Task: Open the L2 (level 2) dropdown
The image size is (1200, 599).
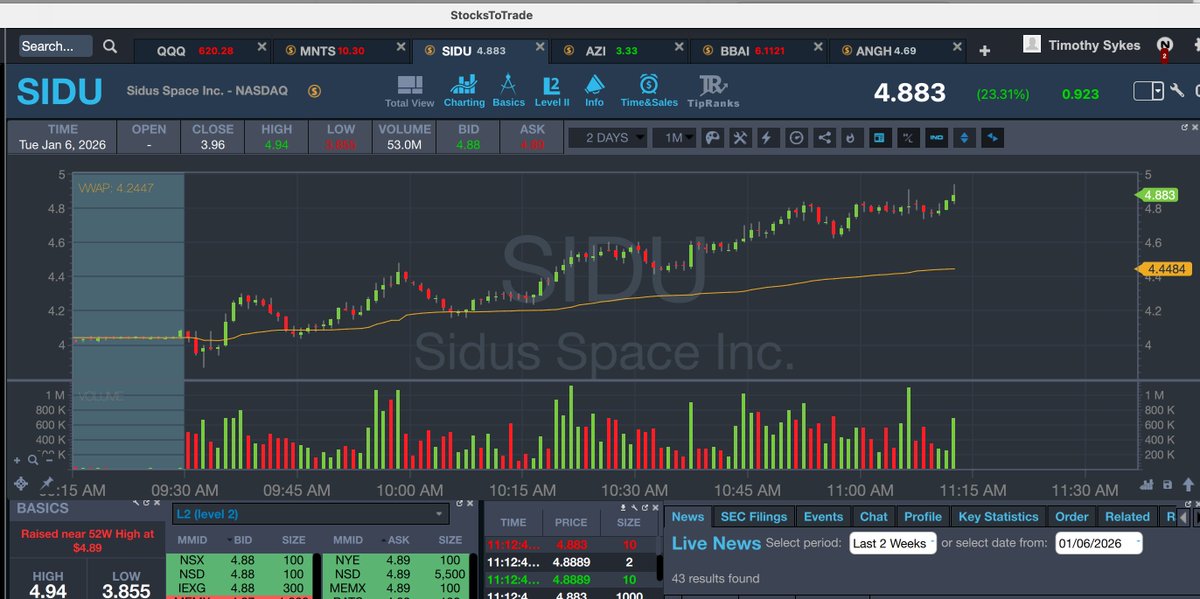Action: pyautogui.click(x=309, y=514)
